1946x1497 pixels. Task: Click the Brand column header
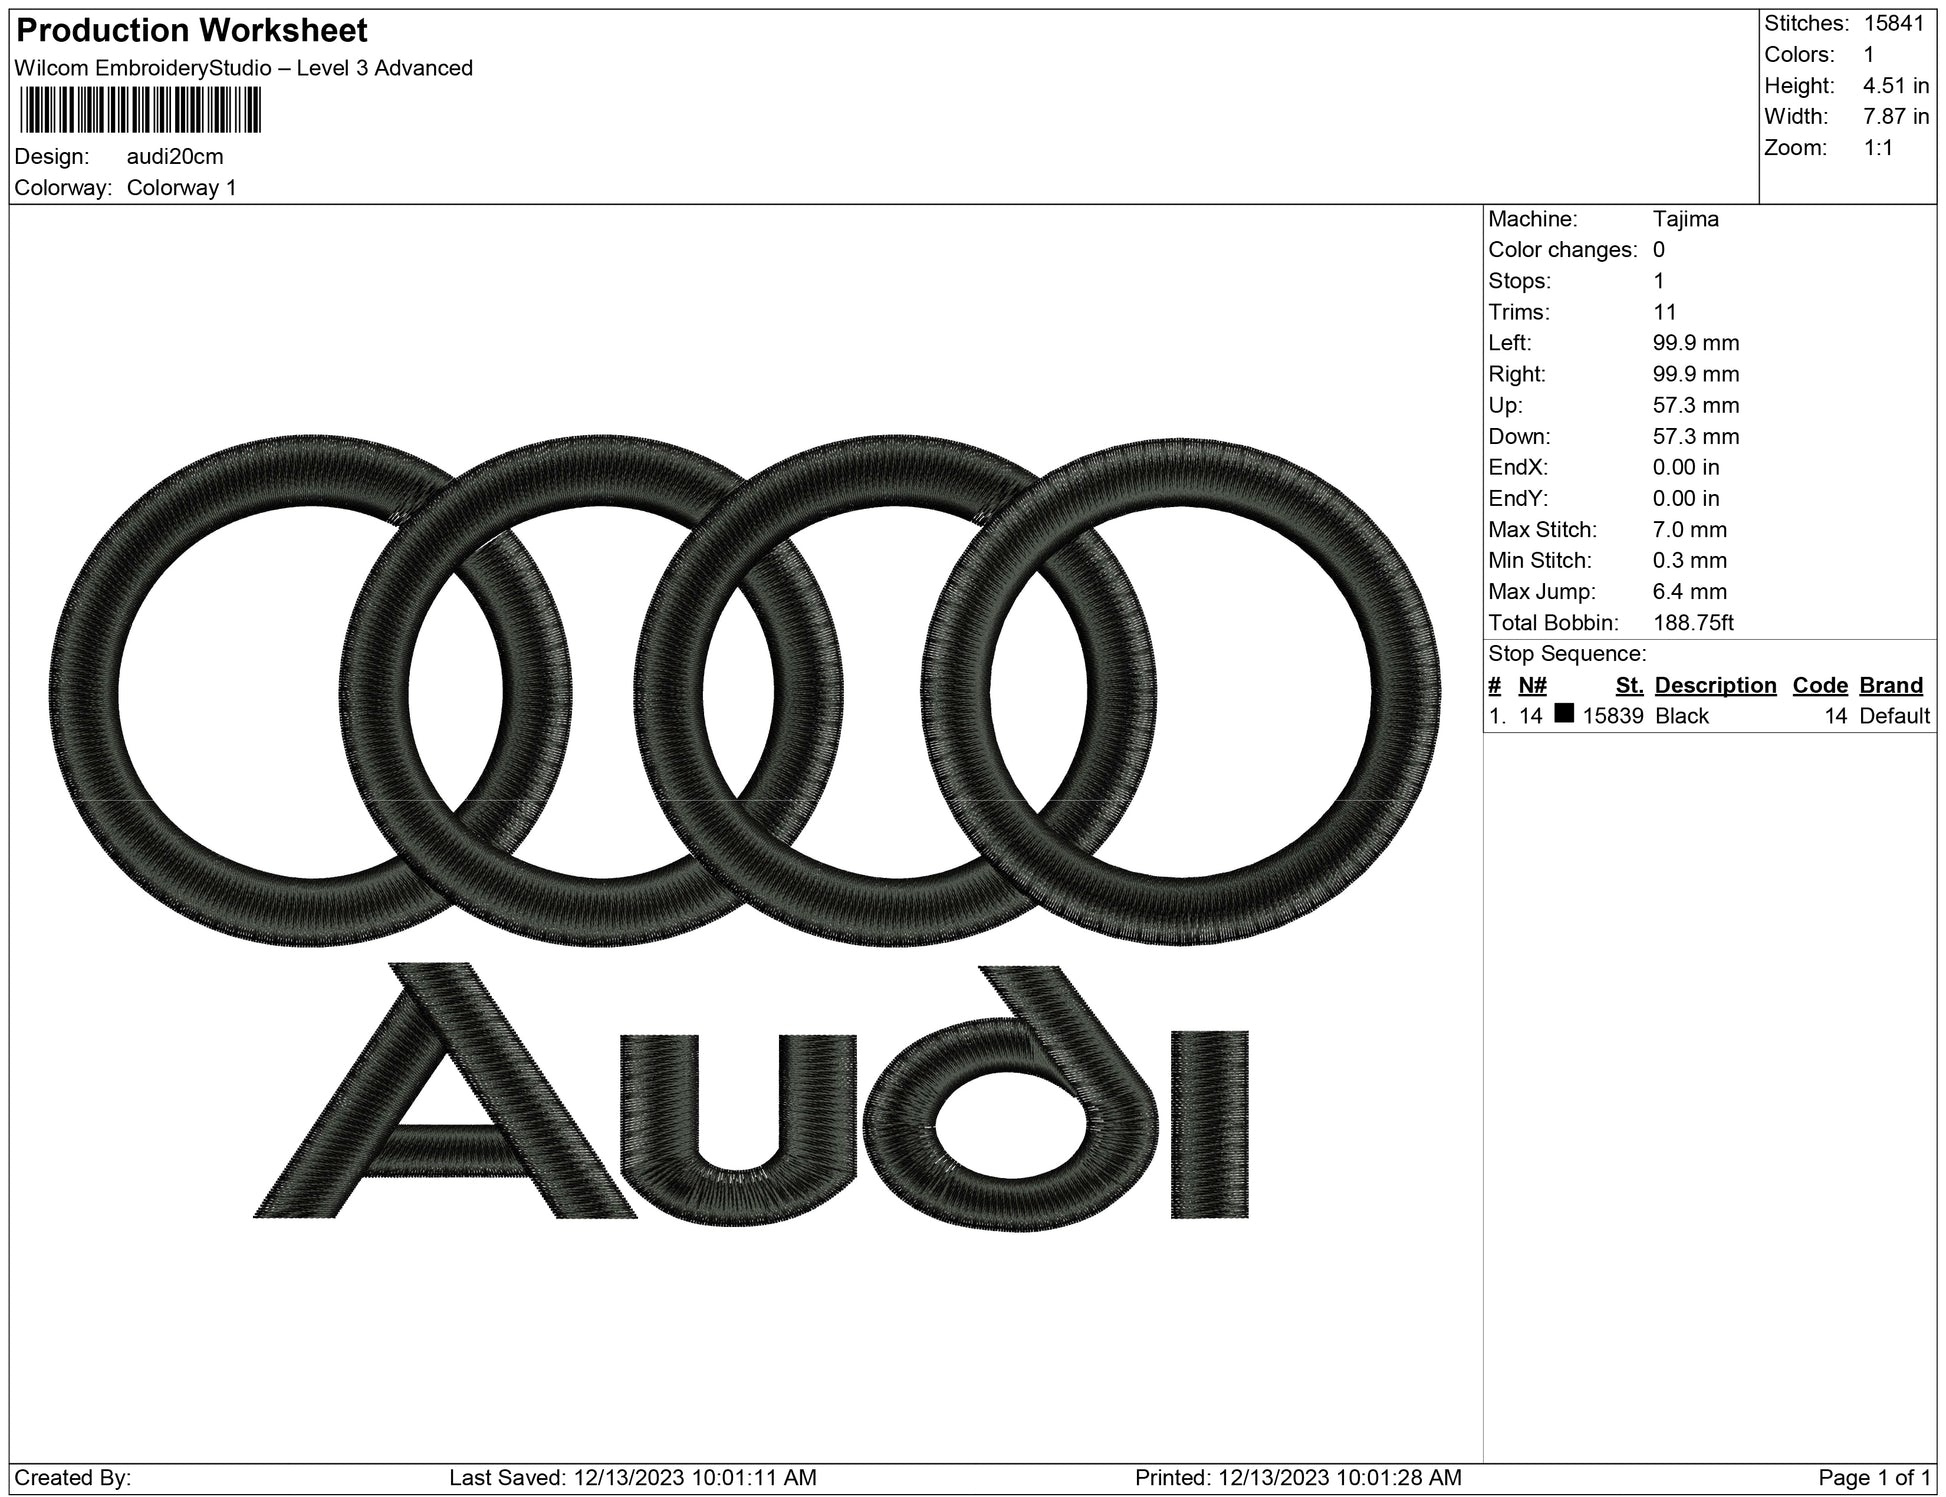(x=1891, y=685)
